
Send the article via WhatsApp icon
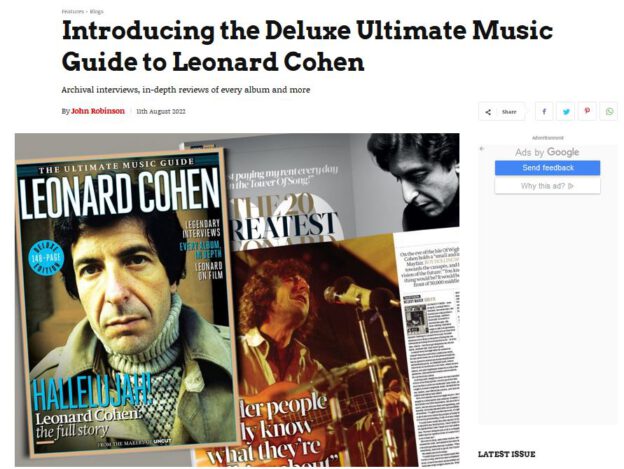(609, 111)
